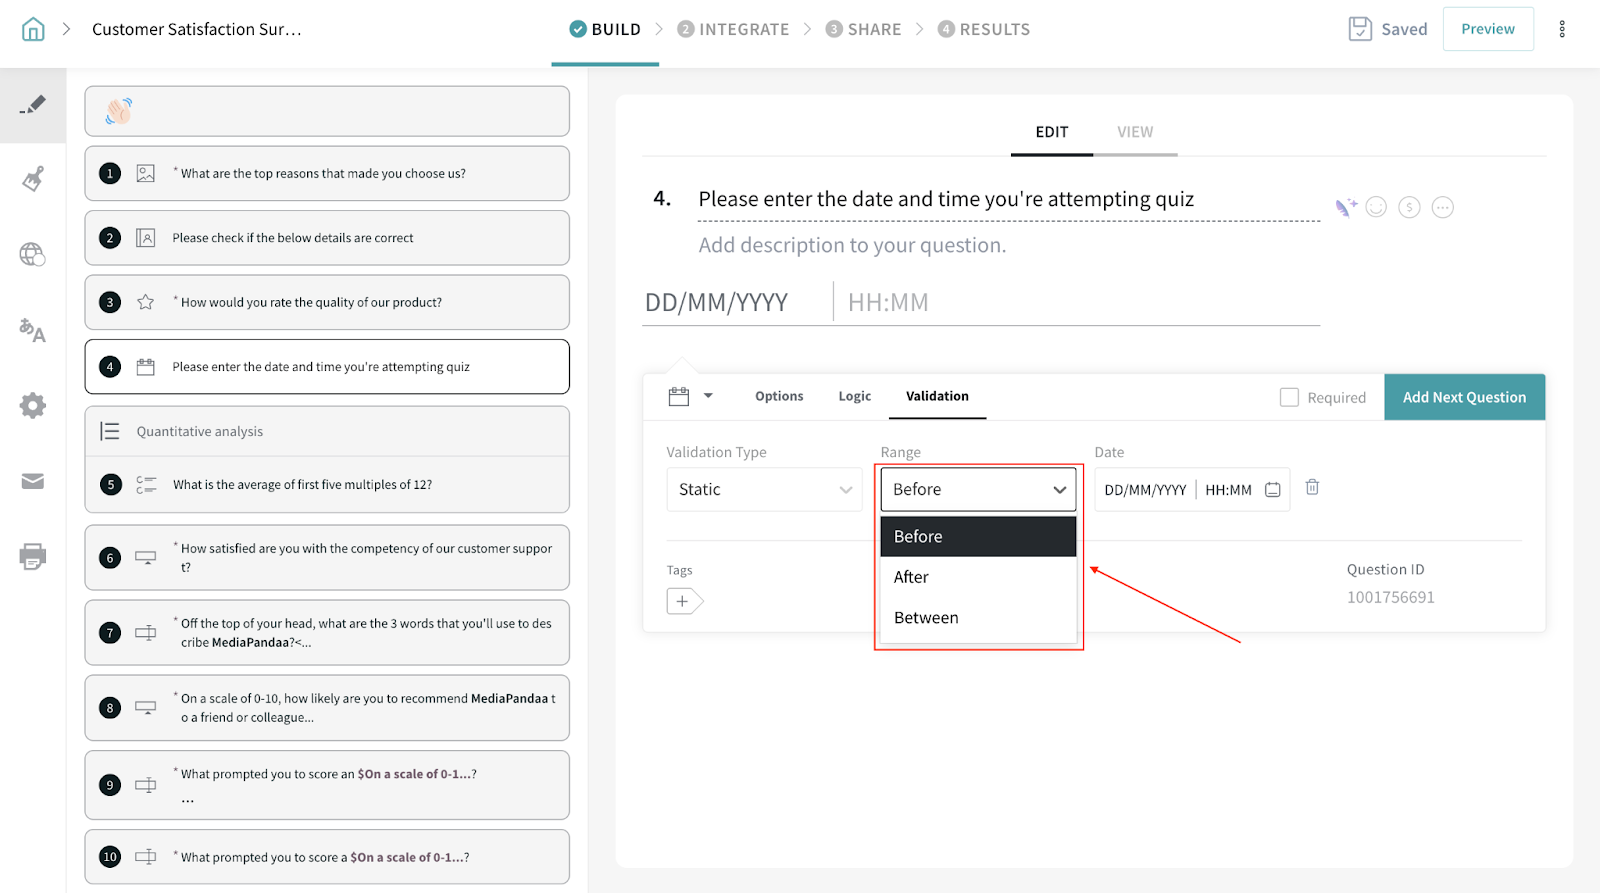Switch to the Logic tab
This screenshot has width=1600, height=893.
pos(854,396)
